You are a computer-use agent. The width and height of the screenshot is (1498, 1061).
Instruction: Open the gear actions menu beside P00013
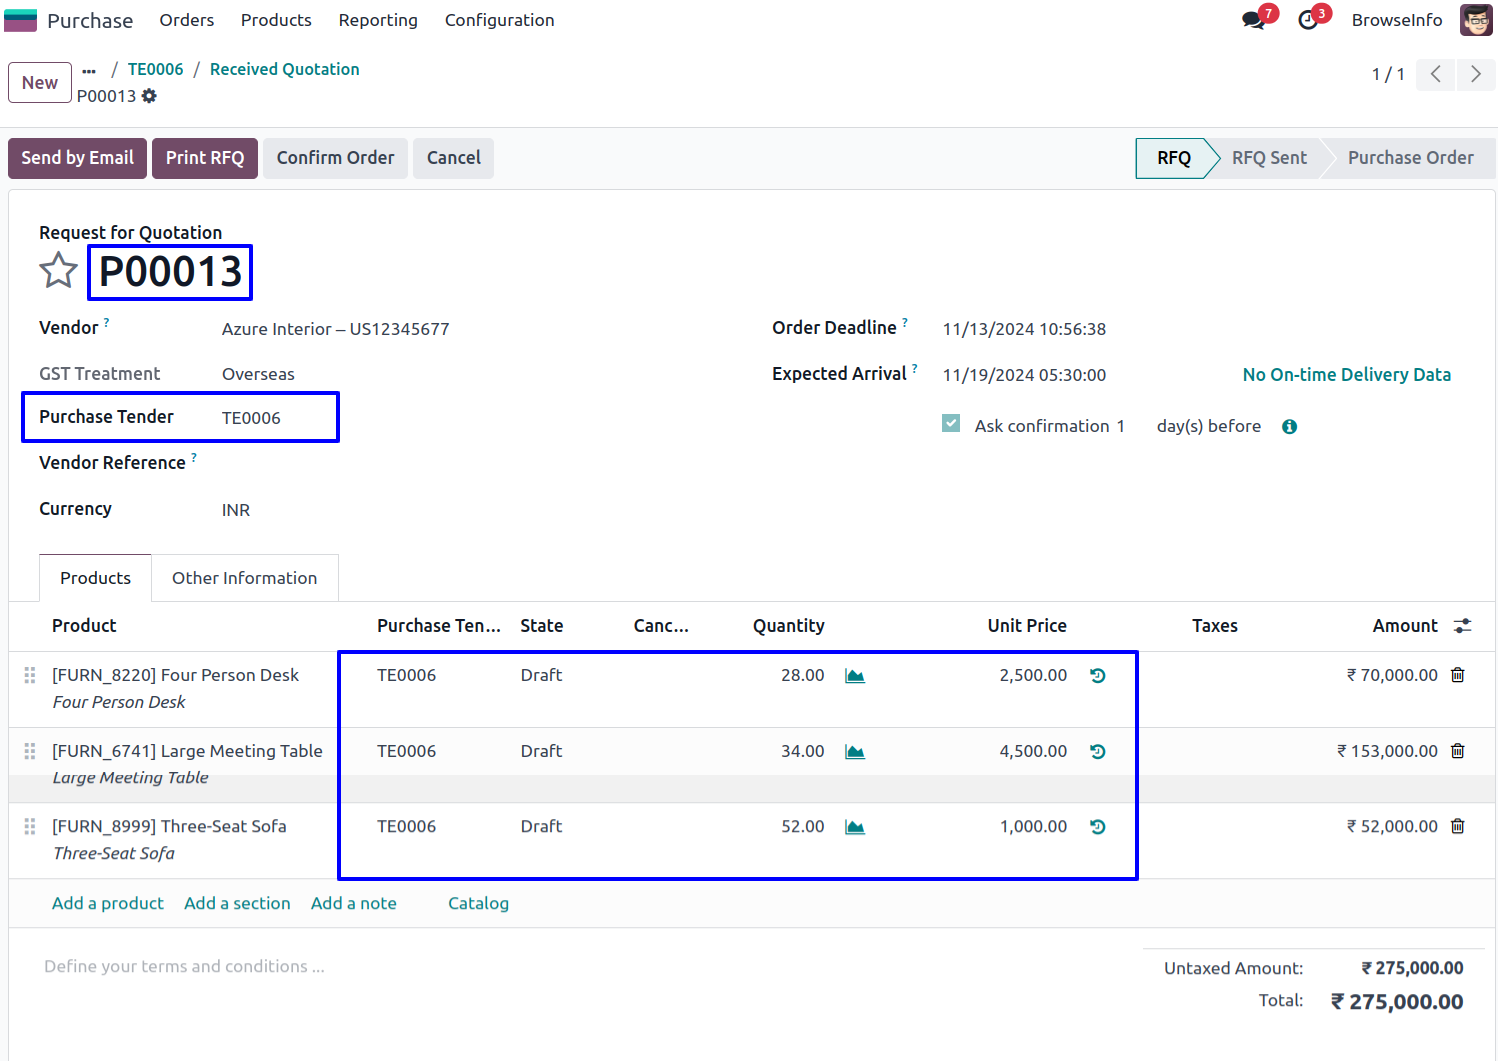click(149, 96)
